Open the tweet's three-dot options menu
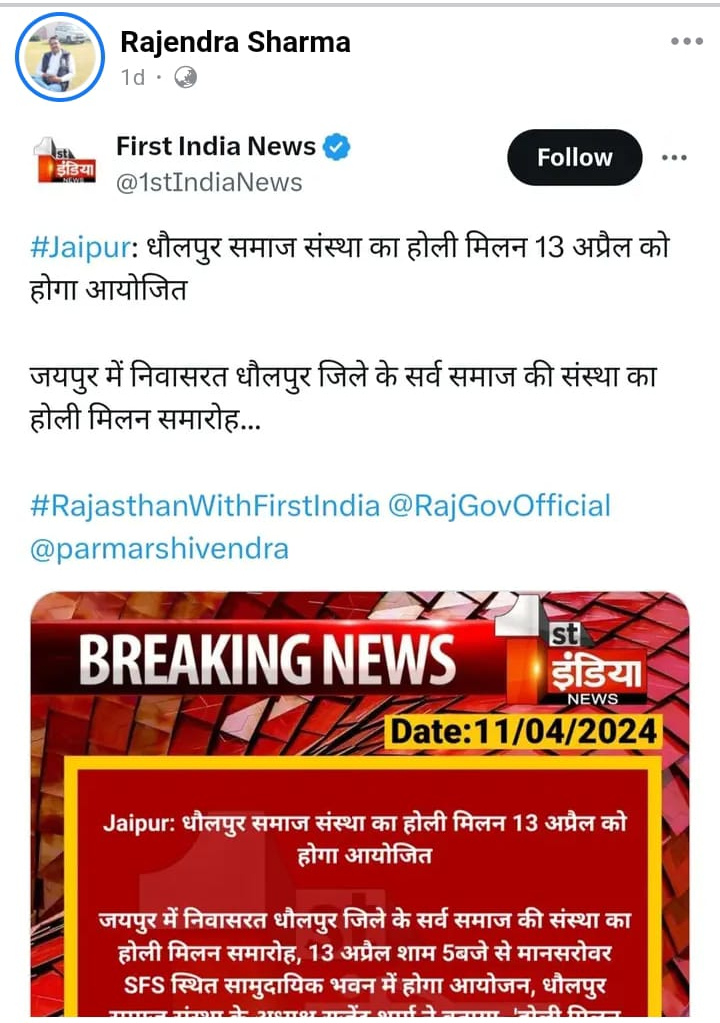Screen dimensions: 720x1023 click(674, 157)
